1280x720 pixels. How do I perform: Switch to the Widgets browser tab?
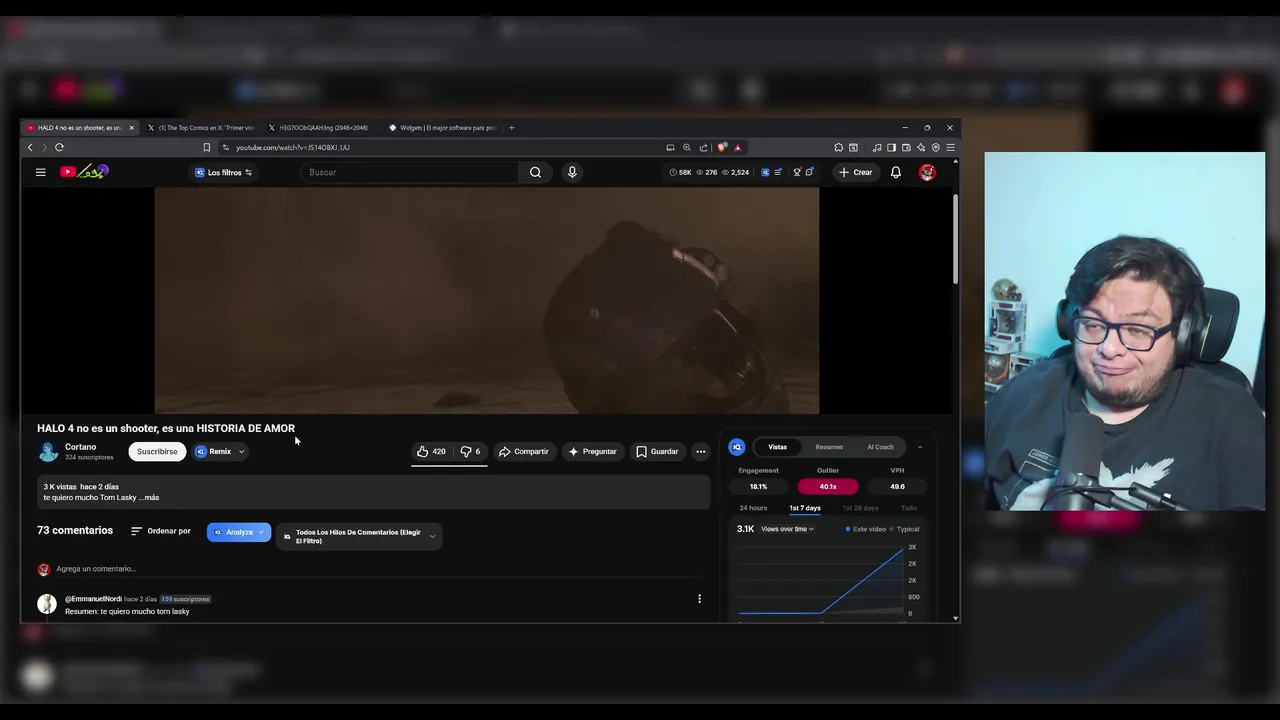click(442, 128)
